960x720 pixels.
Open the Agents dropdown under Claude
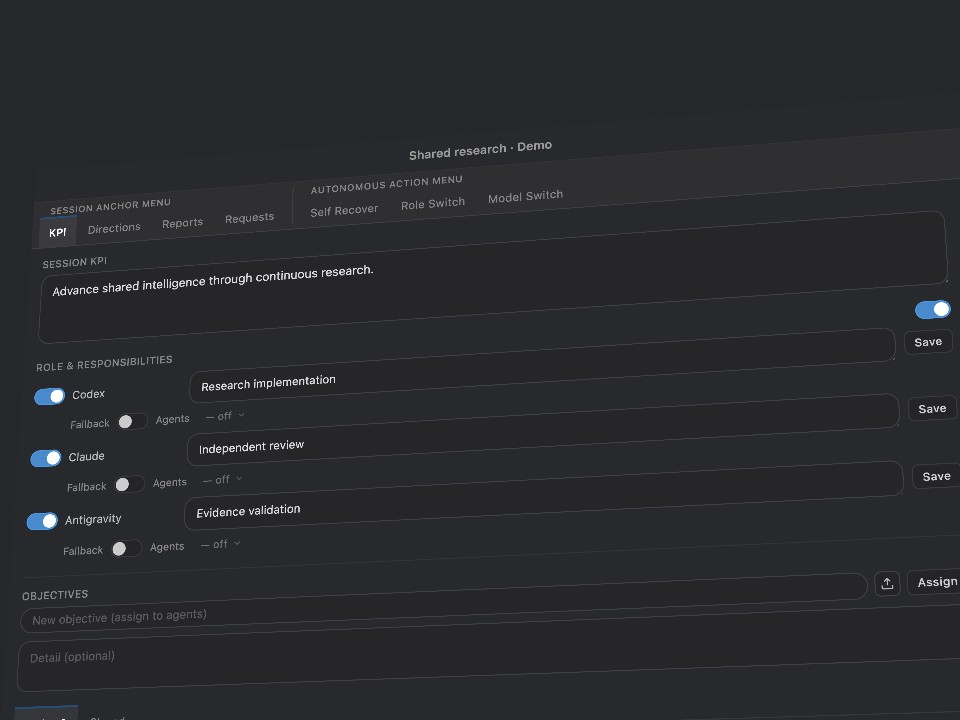coord(222,479)
